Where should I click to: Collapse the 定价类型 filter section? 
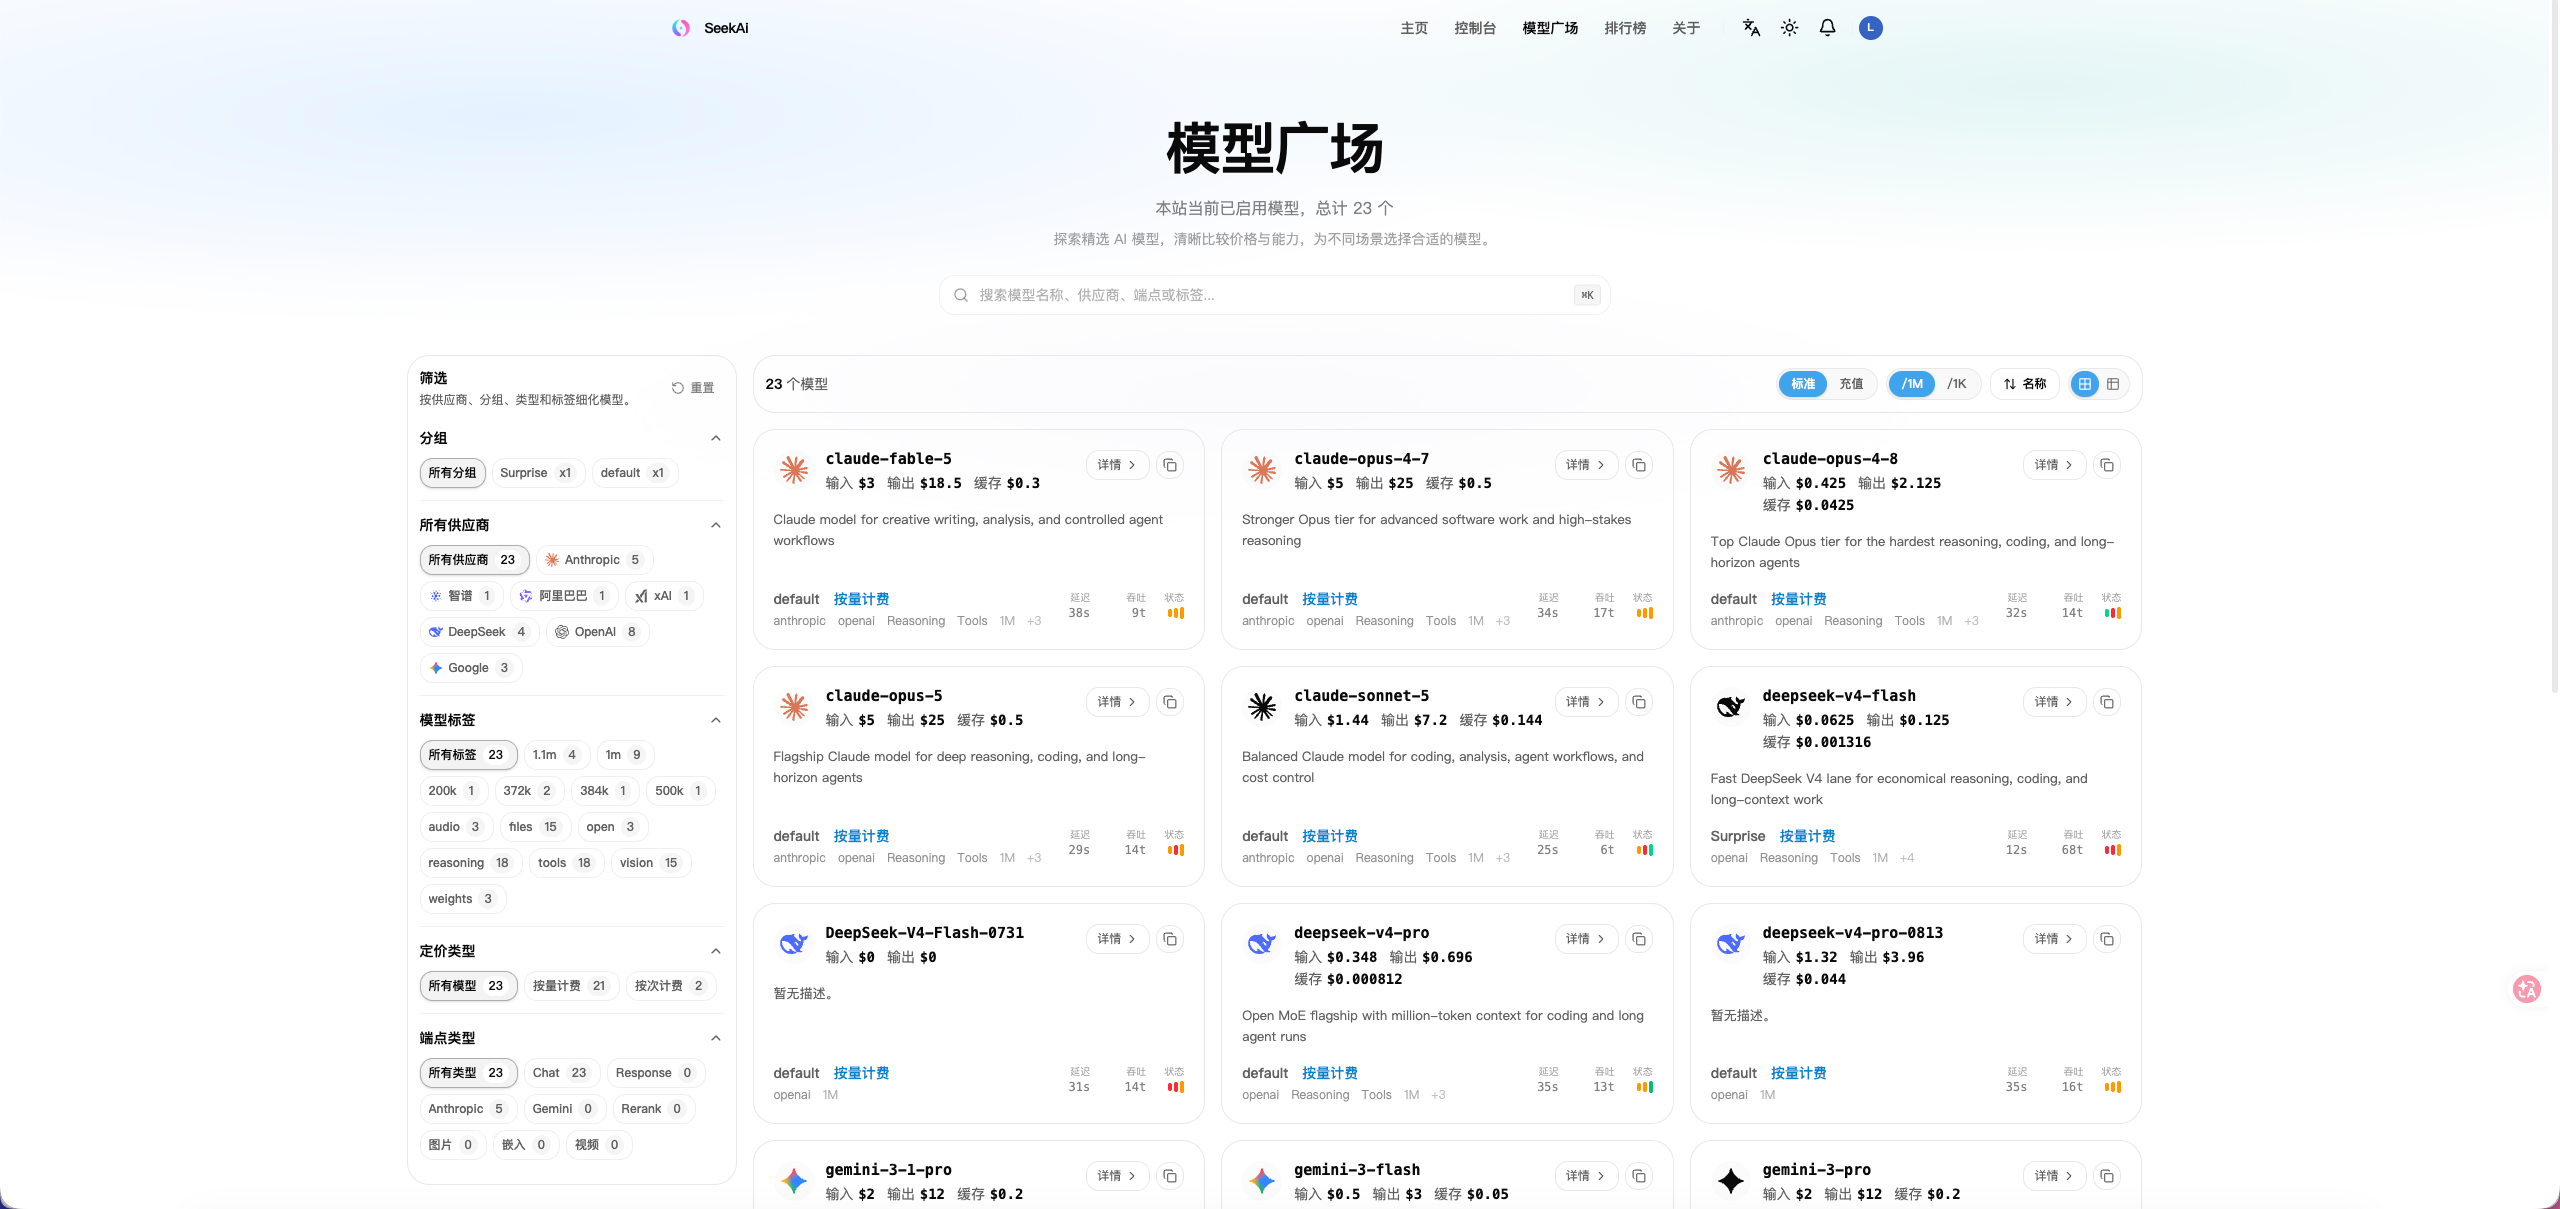coord(716,951)
